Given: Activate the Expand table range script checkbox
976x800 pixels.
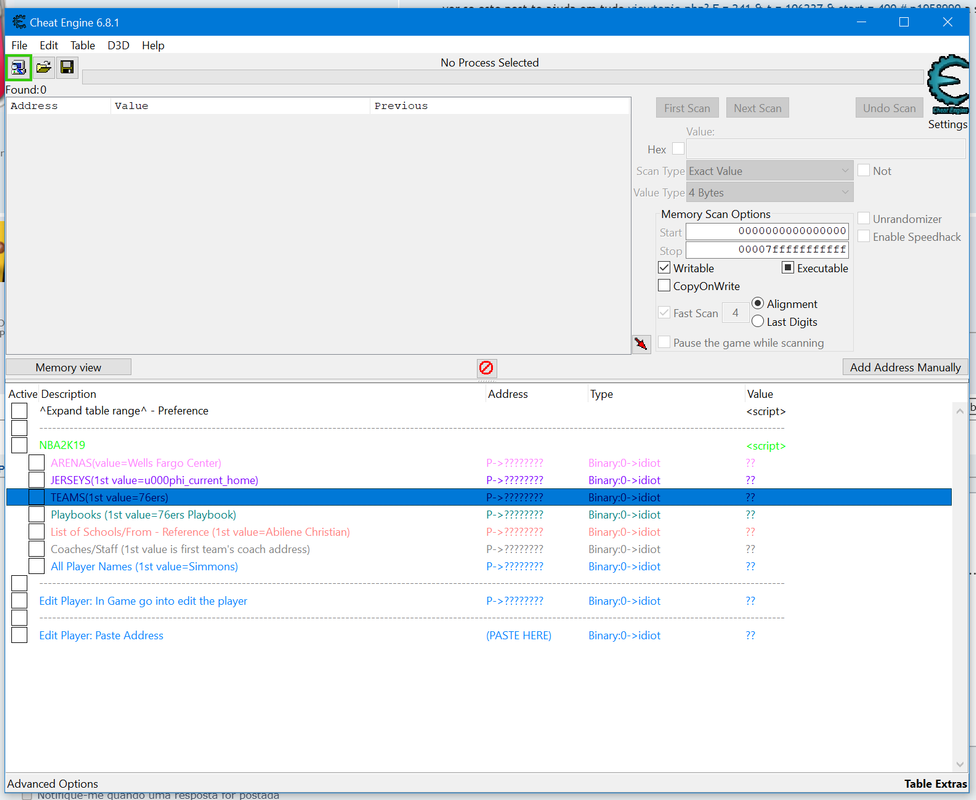Looking at the screenshot, I should click(x=19, y=411).
